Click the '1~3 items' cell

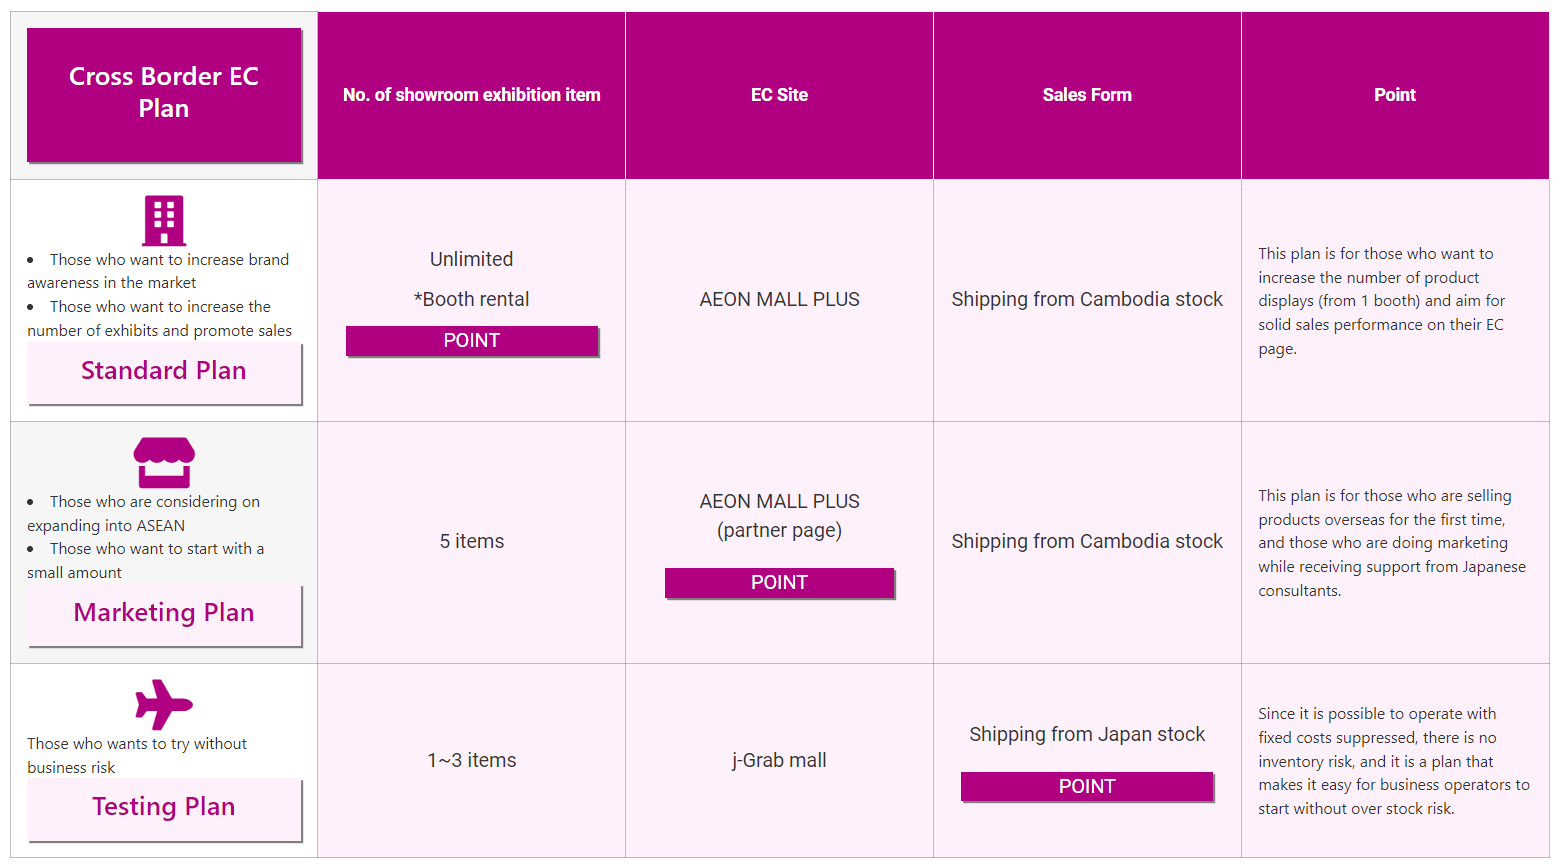tap(471, 760)
